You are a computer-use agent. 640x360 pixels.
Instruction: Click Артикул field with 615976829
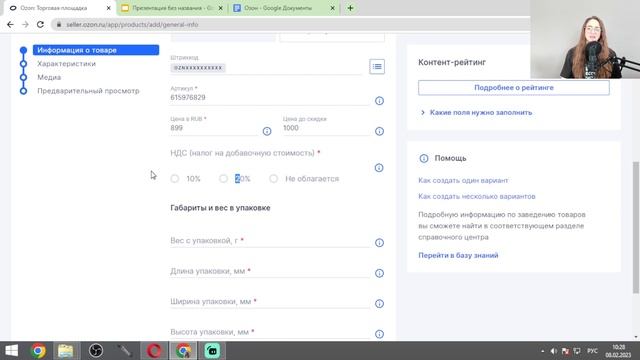(x=269, y=98)
